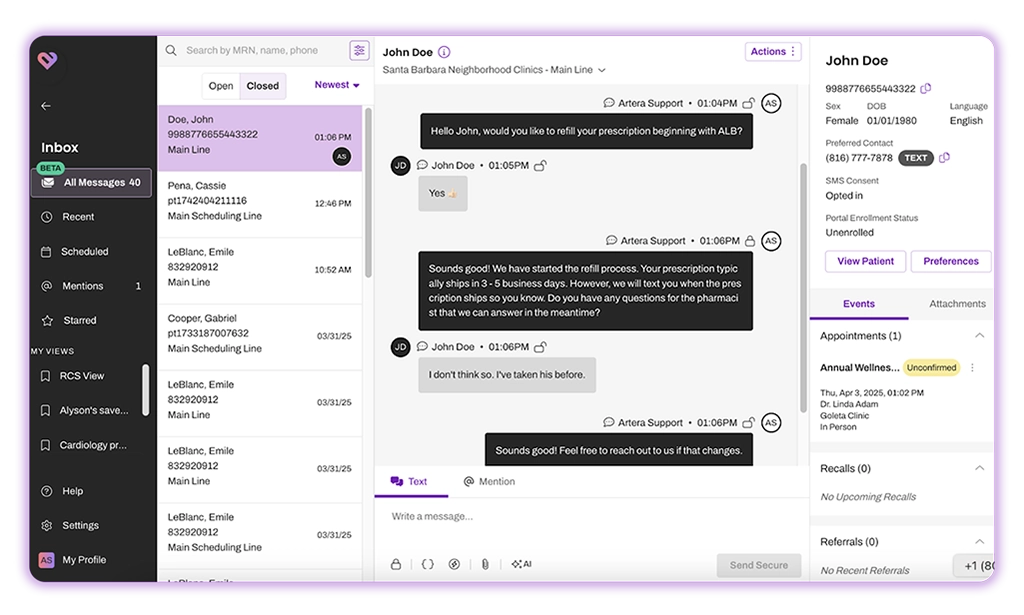This screenshot has width=1024, height=615.
Task: Collapse the Appointments section
Action: (979, 336)
